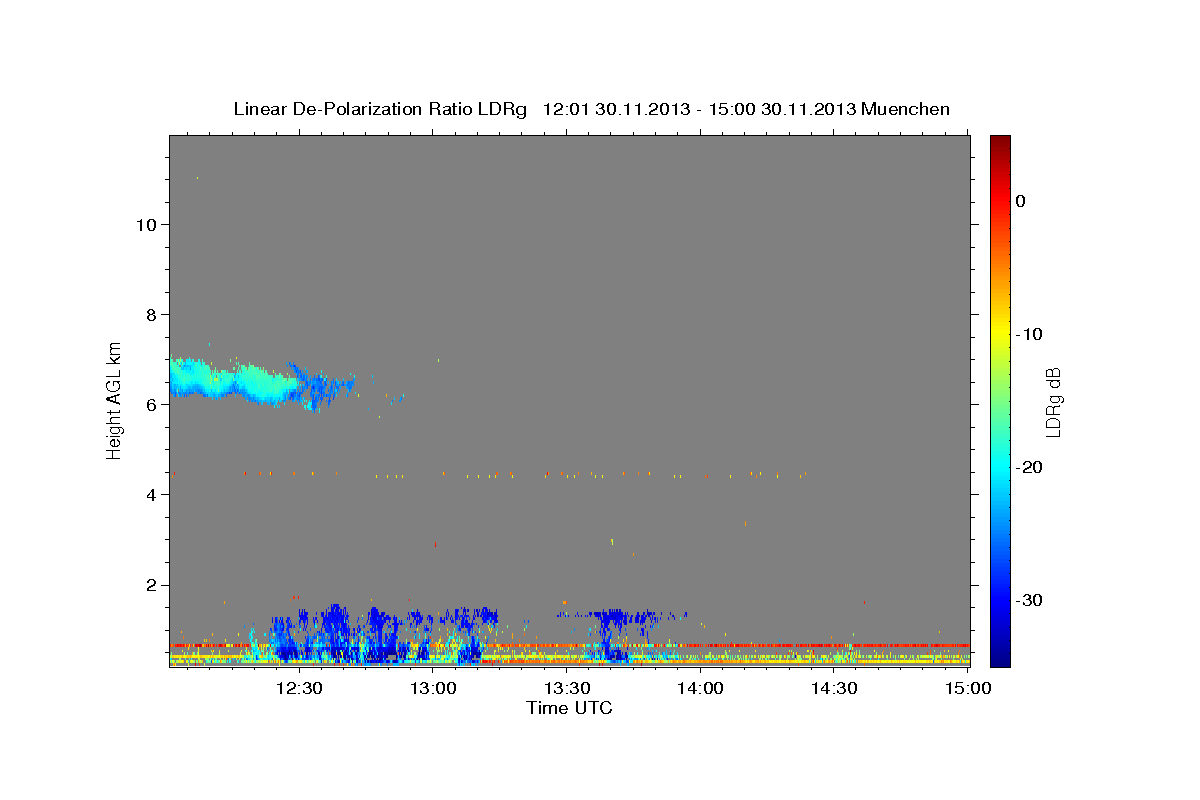Click the blue low-level echo near 12:40
The height and width of the screenshot is (800, 1200).
[x=335, y=632]
